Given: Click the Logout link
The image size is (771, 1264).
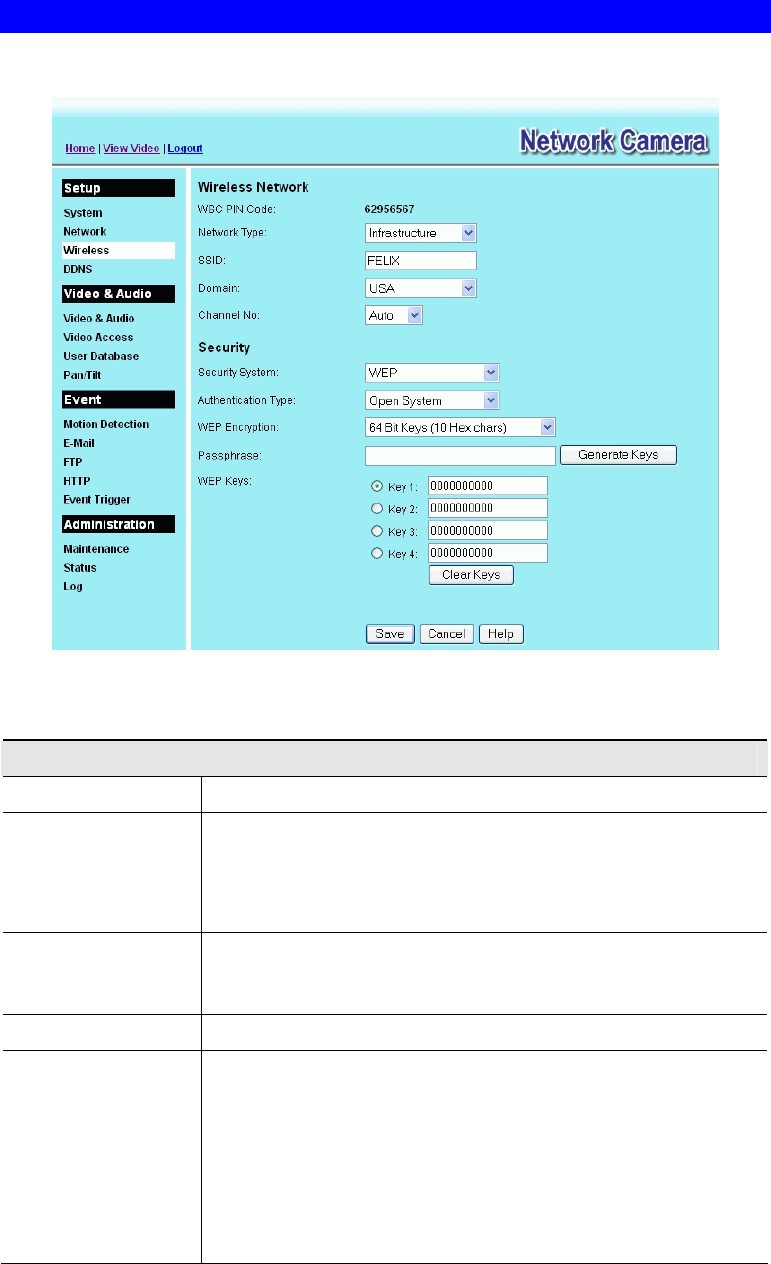Looking at the screenshot, I should pos(185,148).
